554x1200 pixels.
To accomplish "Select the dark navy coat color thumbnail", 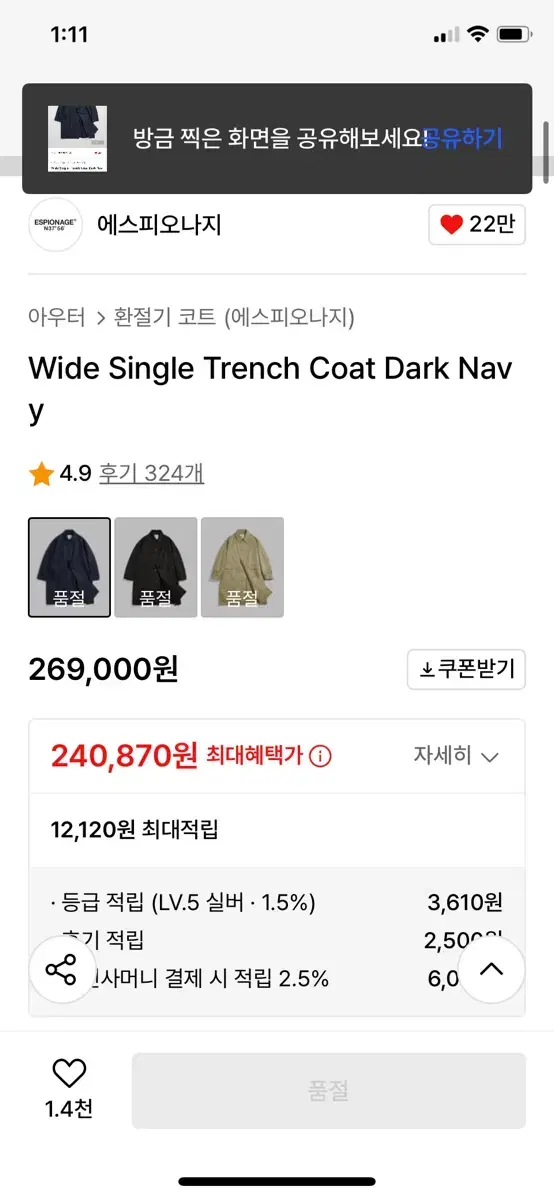I will tap(69, 567).
